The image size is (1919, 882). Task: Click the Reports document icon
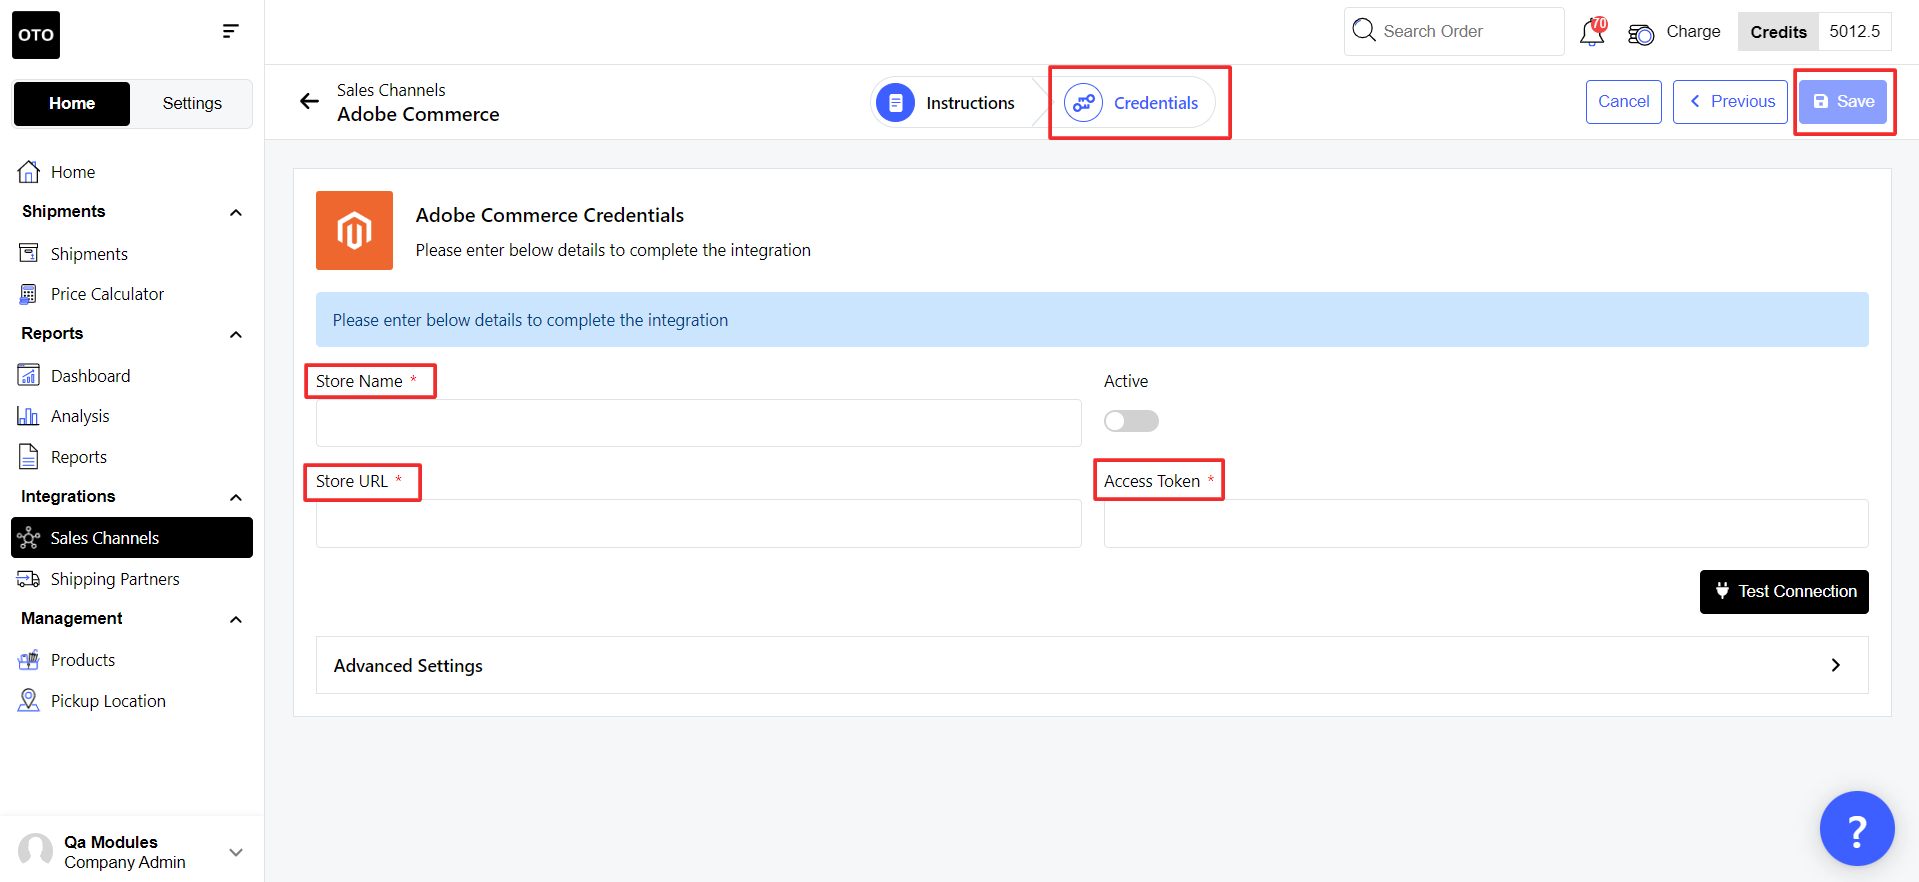click(x=29, y=457)
